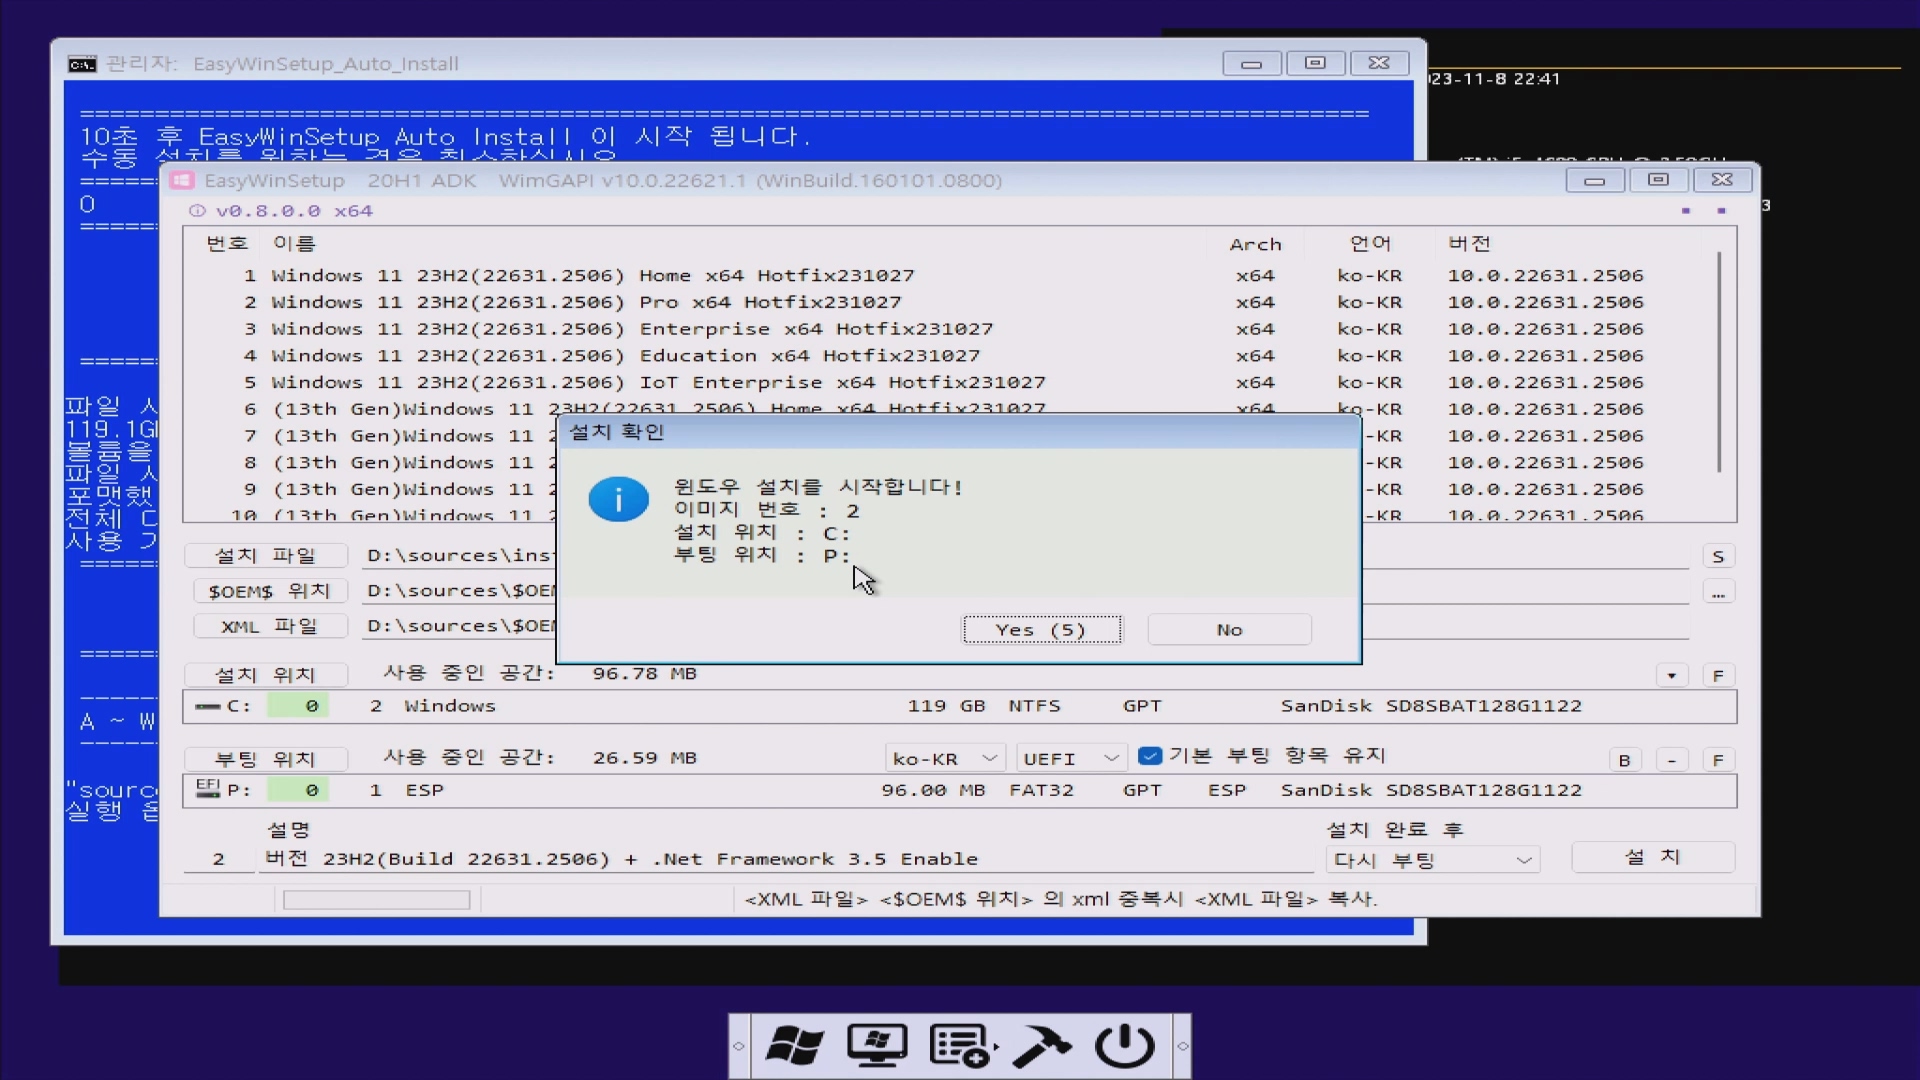Click the blue info icon in dialog
This screenshot has width=1920, height=1080.
pyautogui.click(x=618, y=499)
